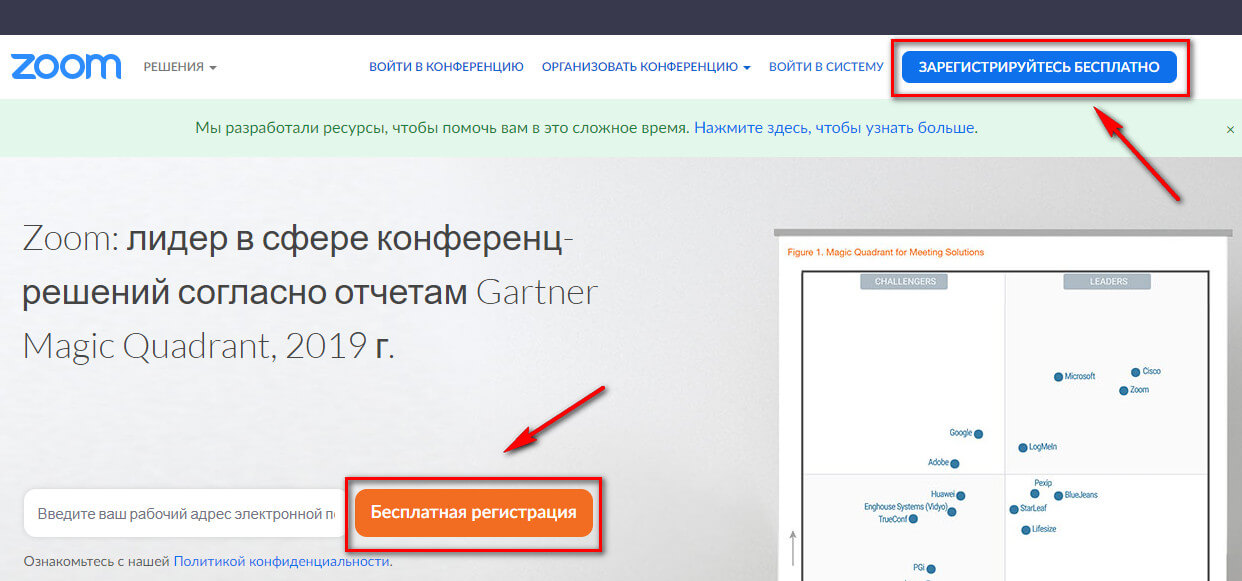The image size is (1242, 581).
Task: Click the Adobe data point on the quadrant
Action: click(x=957, y=462)
